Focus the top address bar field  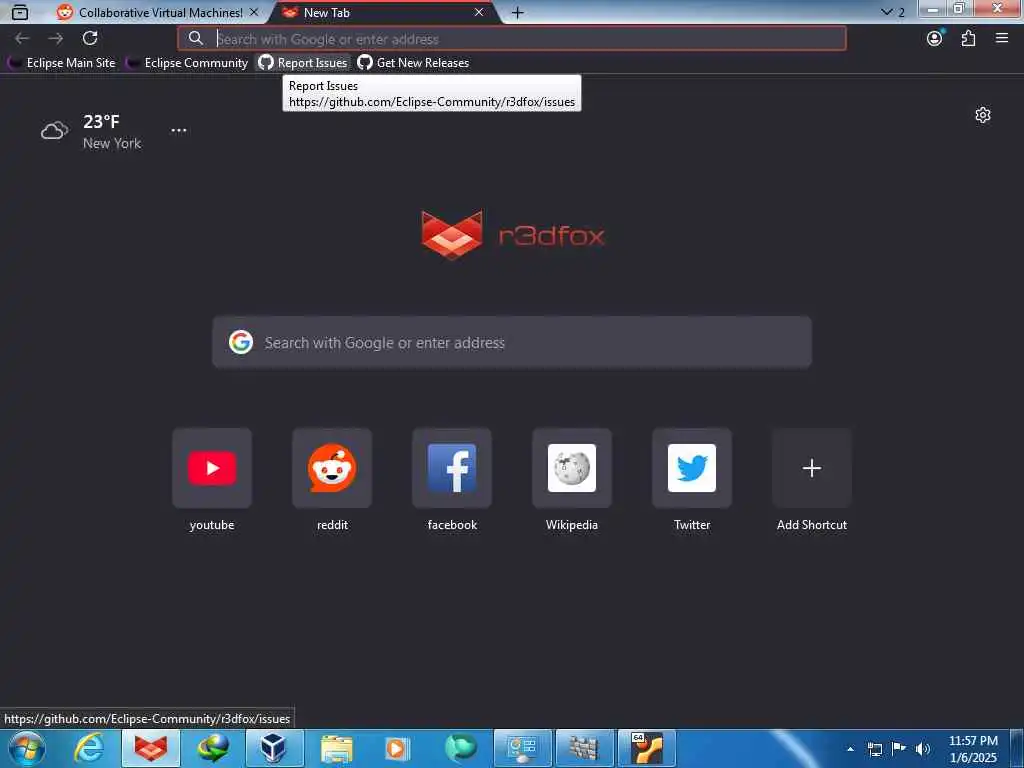(x=511, y=39)
